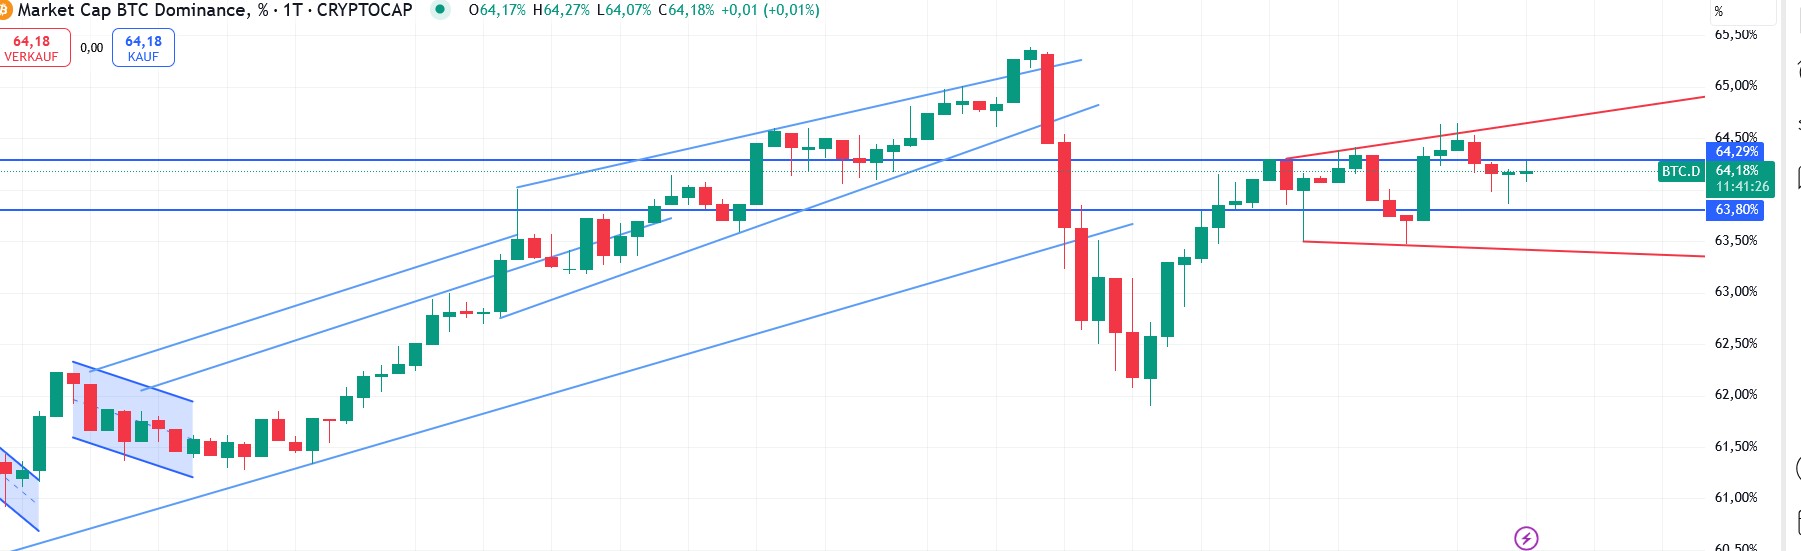Click the 0,00 spread value
The image size is (1801, 551).
[x=91, y=48]
